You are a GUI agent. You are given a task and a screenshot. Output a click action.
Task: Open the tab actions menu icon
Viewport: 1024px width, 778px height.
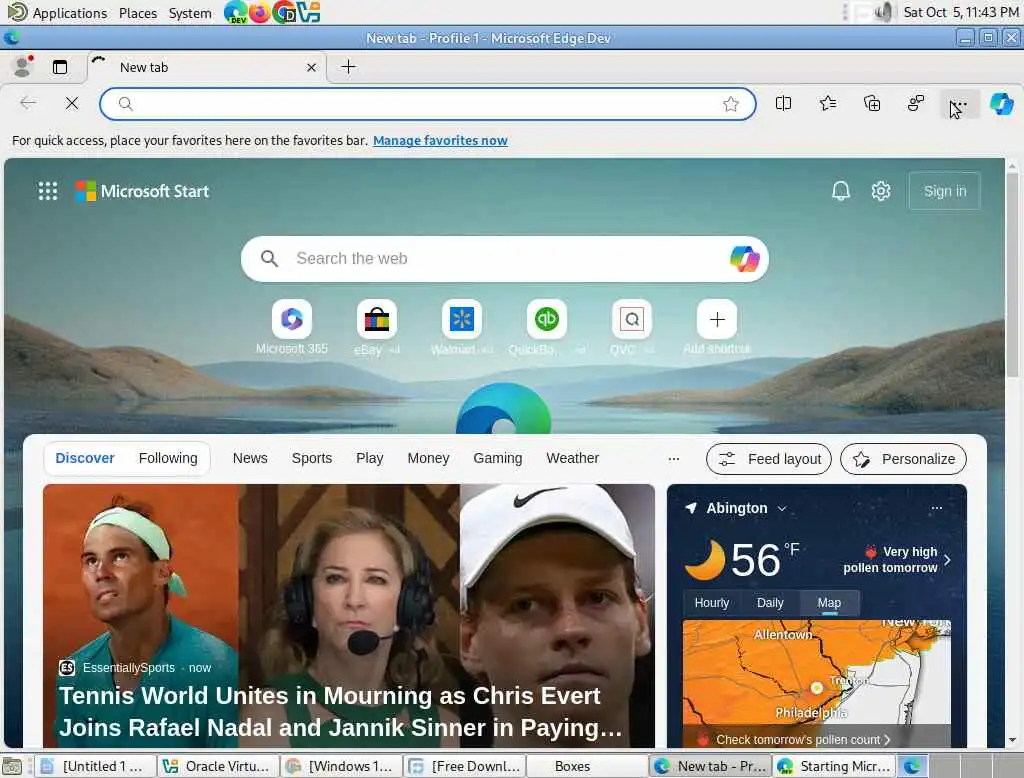point(59,67)
